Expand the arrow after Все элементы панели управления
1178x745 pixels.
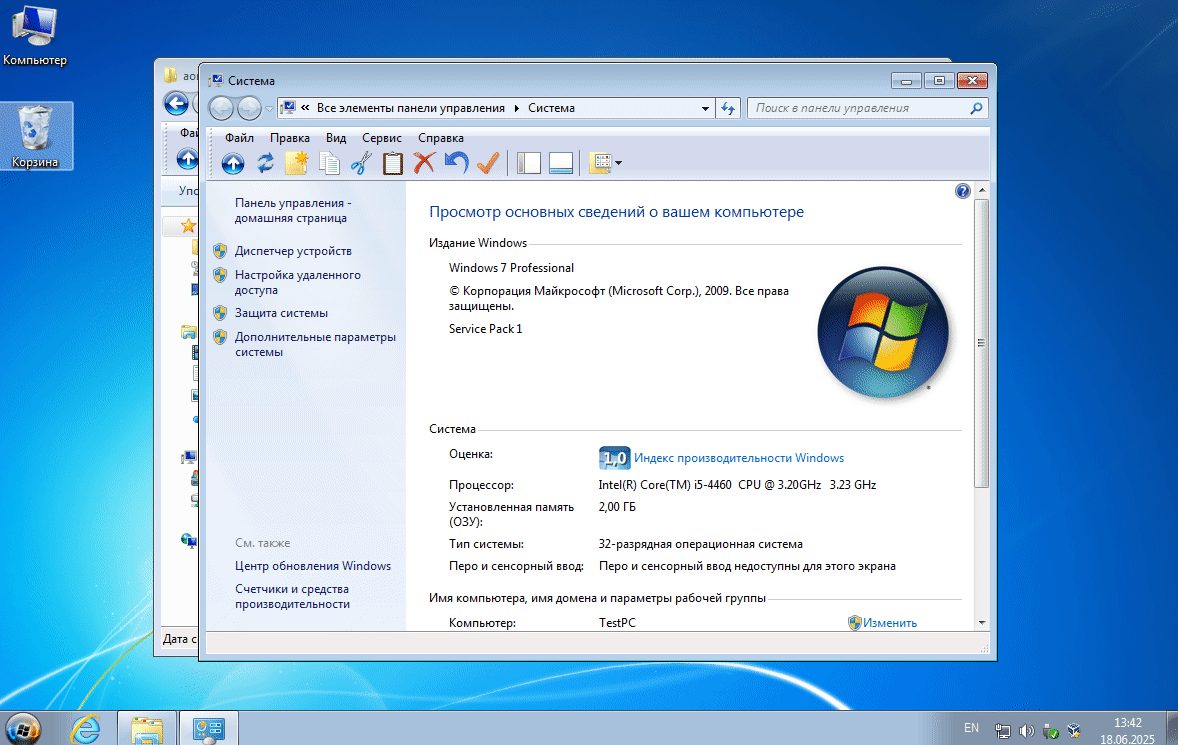[x=517, y=108]
